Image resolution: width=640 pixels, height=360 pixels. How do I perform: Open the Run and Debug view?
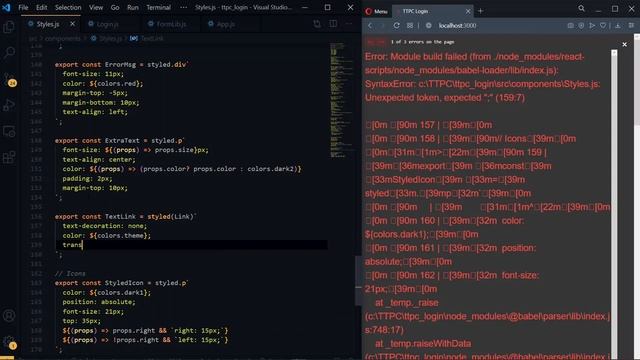coord(9,105)
